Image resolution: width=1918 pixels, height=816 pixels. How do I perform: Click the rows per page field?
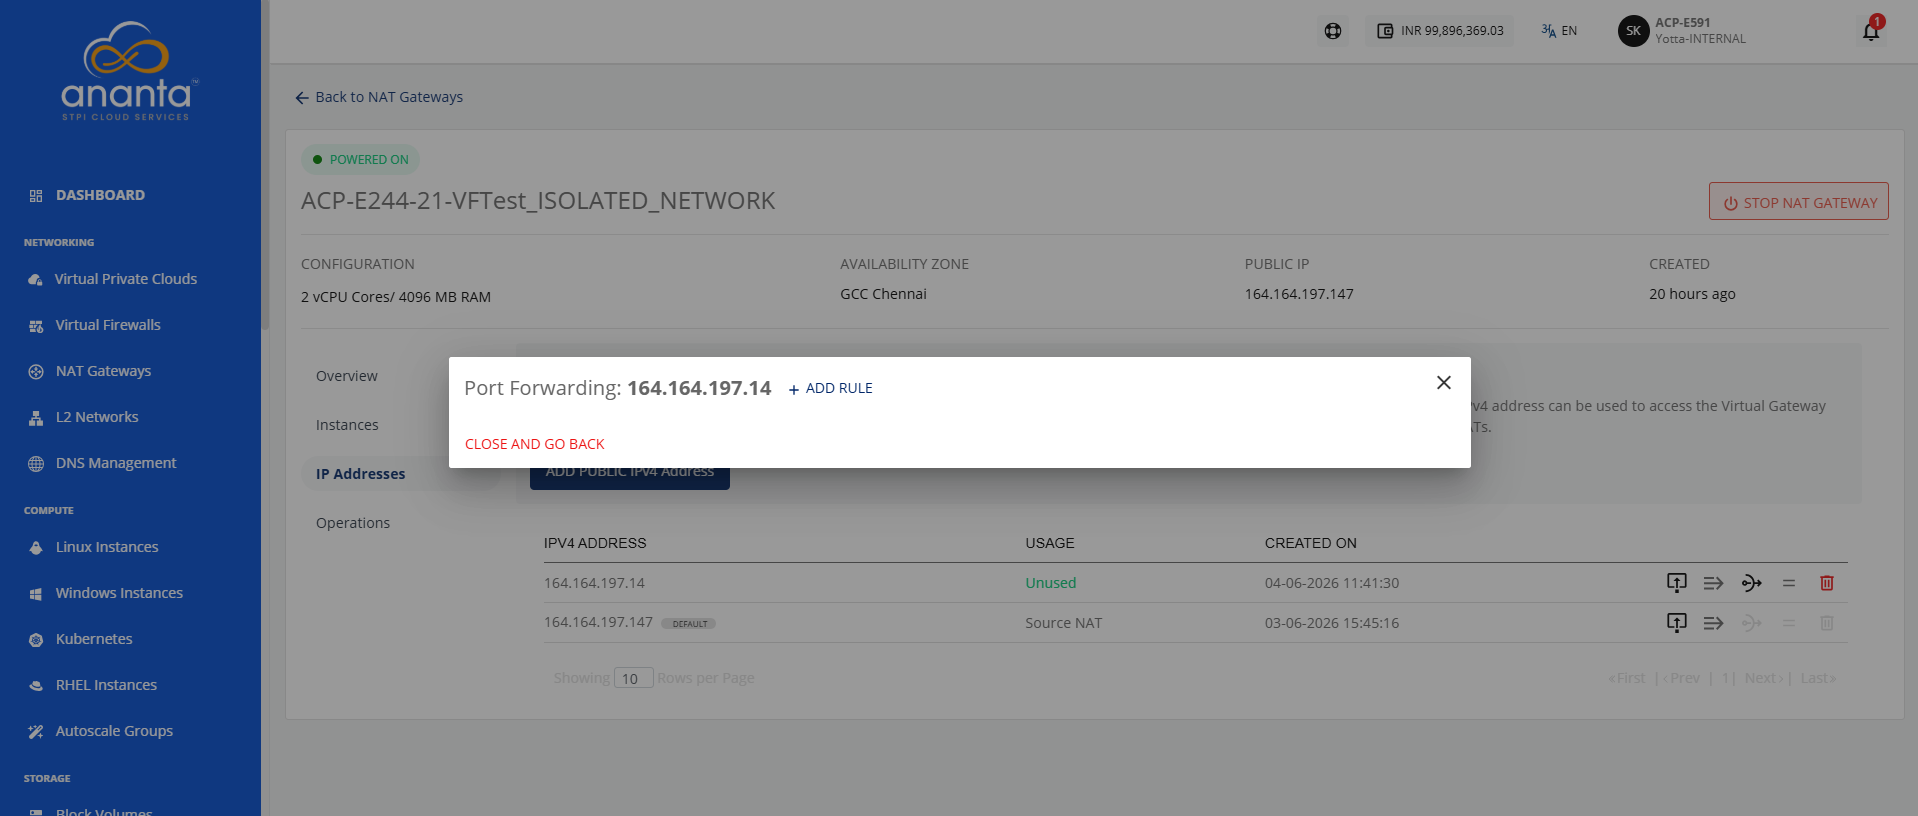pyautogui.click(x=633, y=678)
